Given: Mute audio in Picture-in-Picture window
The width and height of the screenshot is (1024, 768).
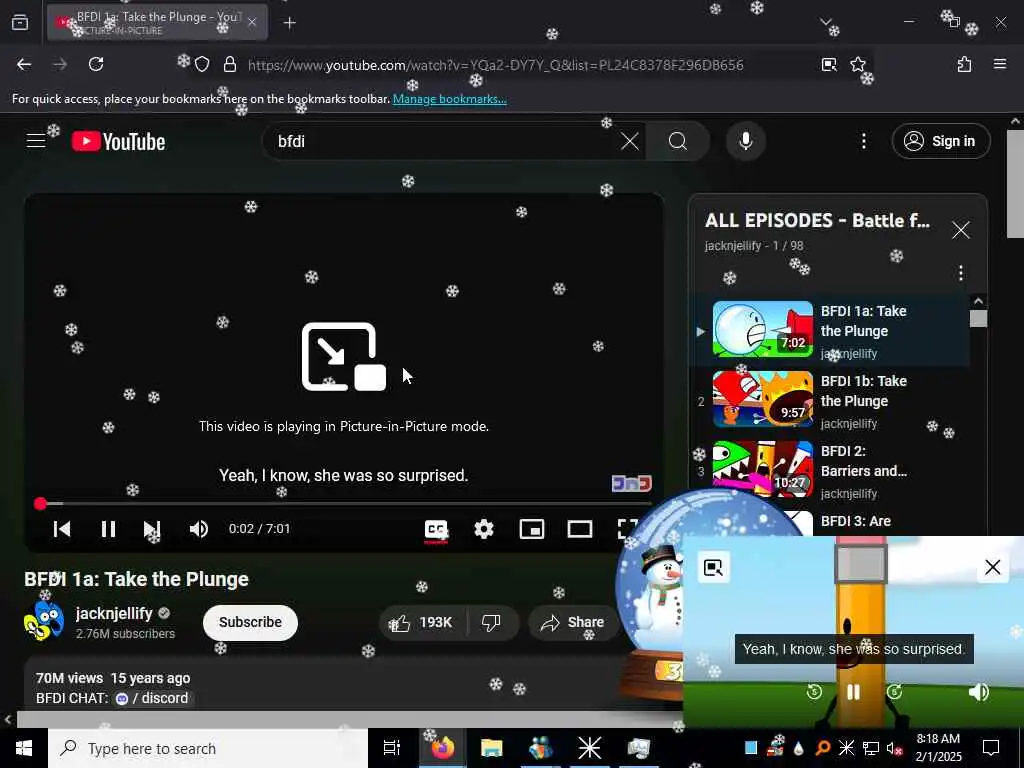Looking at the screenshot, I should pos(978,692).
